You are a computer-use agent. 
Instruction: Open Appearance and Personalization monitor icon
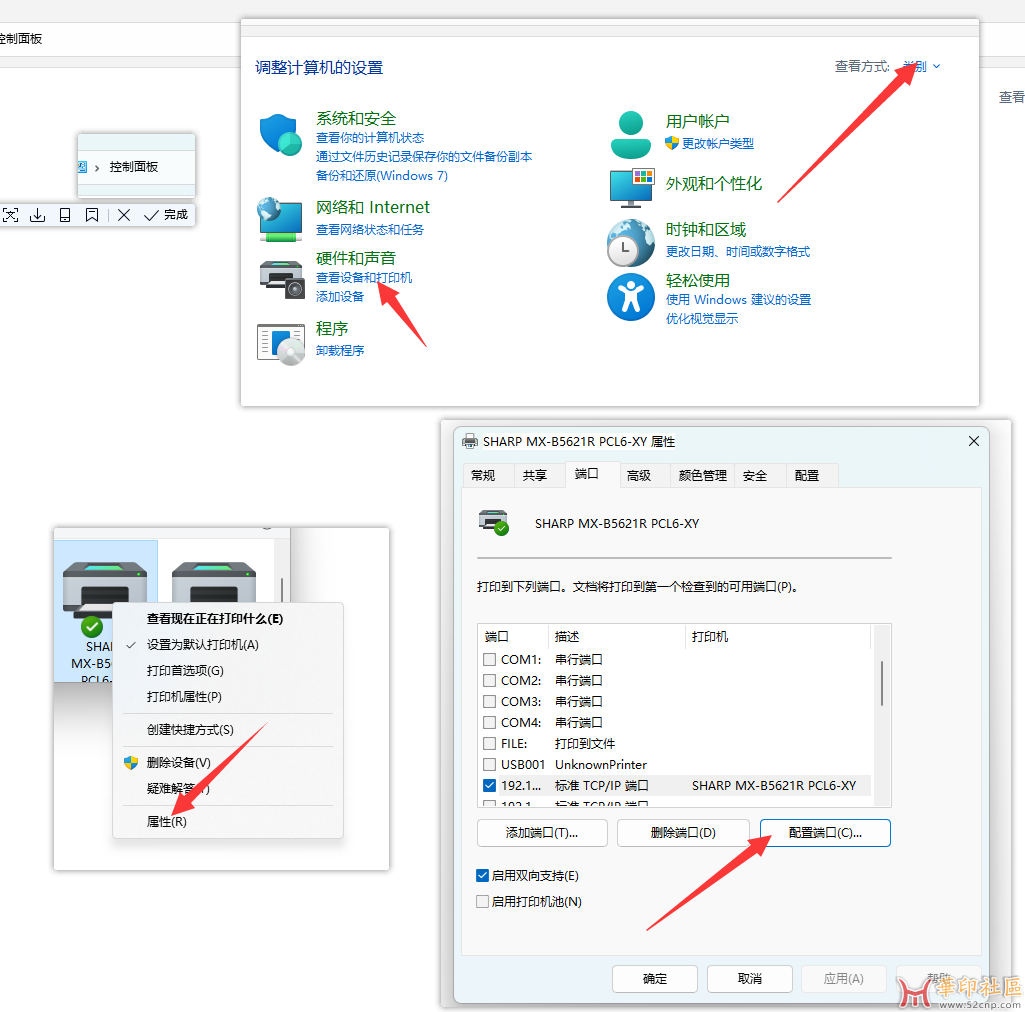pyautogui.click(x=631, y=188)
